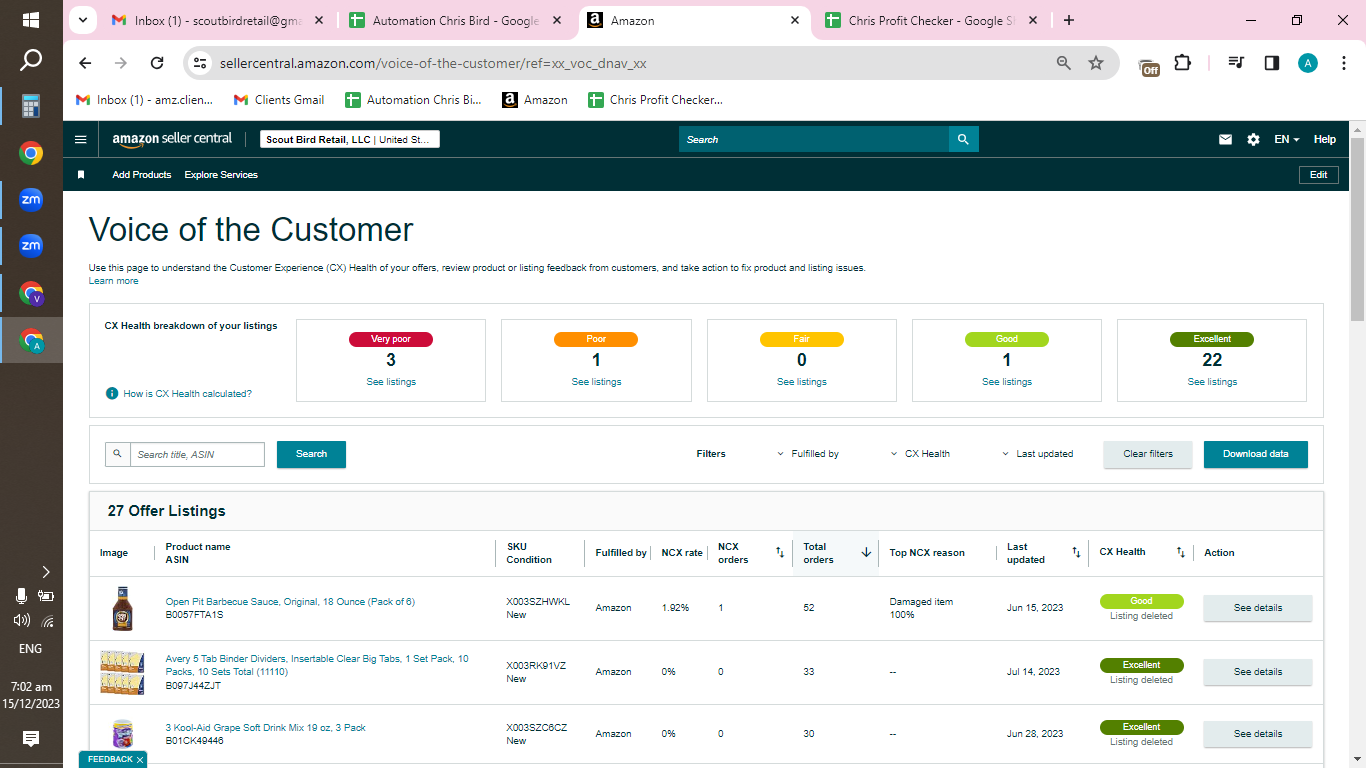Click Download data button
The height and width of the screenshot is (768, 1366).
(1256, 454)
